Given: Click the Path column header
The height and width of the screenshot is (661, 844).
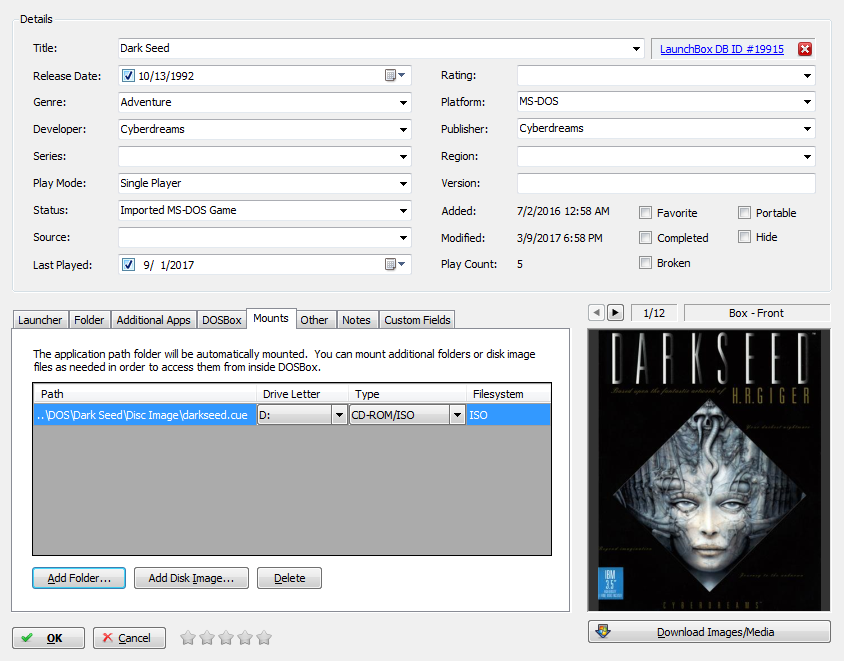Looking at the screenshot, I should [x=145, y=393].
